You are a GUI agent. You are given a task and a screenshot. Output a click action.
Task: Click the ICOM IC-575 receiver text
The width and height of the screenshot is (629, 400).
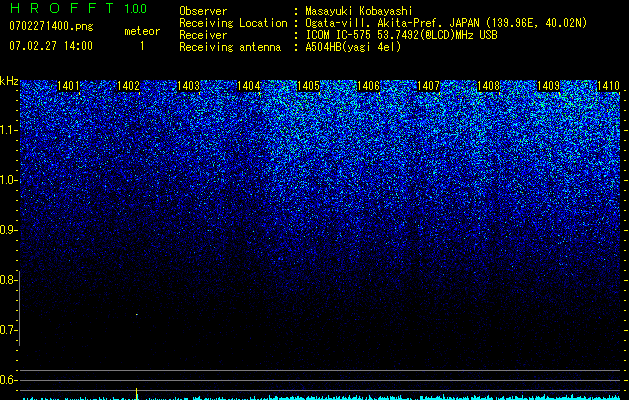[x=401, y=35]
